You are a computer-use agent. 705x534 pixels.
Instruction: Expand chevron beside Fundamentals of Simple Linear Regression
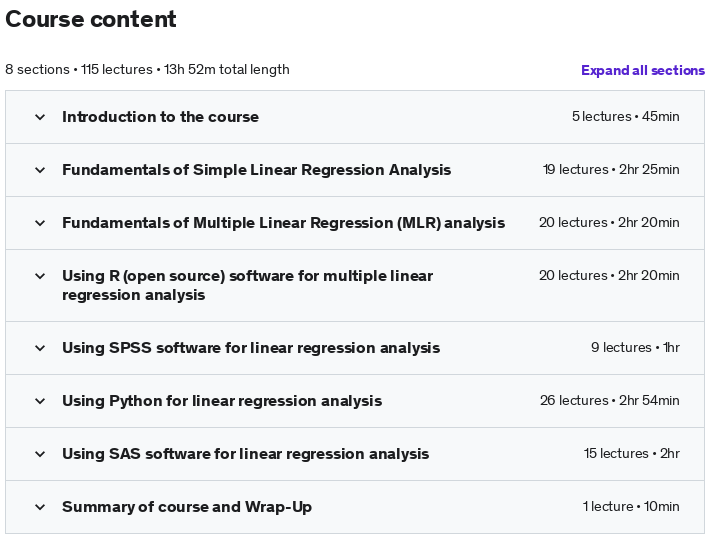point(40,170)
